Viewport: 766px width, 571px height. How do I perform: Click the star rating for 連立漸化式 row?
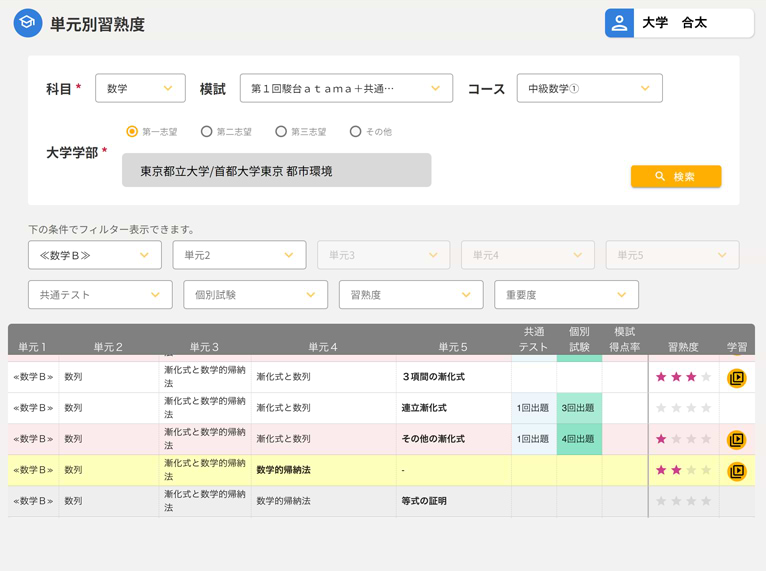coord(683,408)
